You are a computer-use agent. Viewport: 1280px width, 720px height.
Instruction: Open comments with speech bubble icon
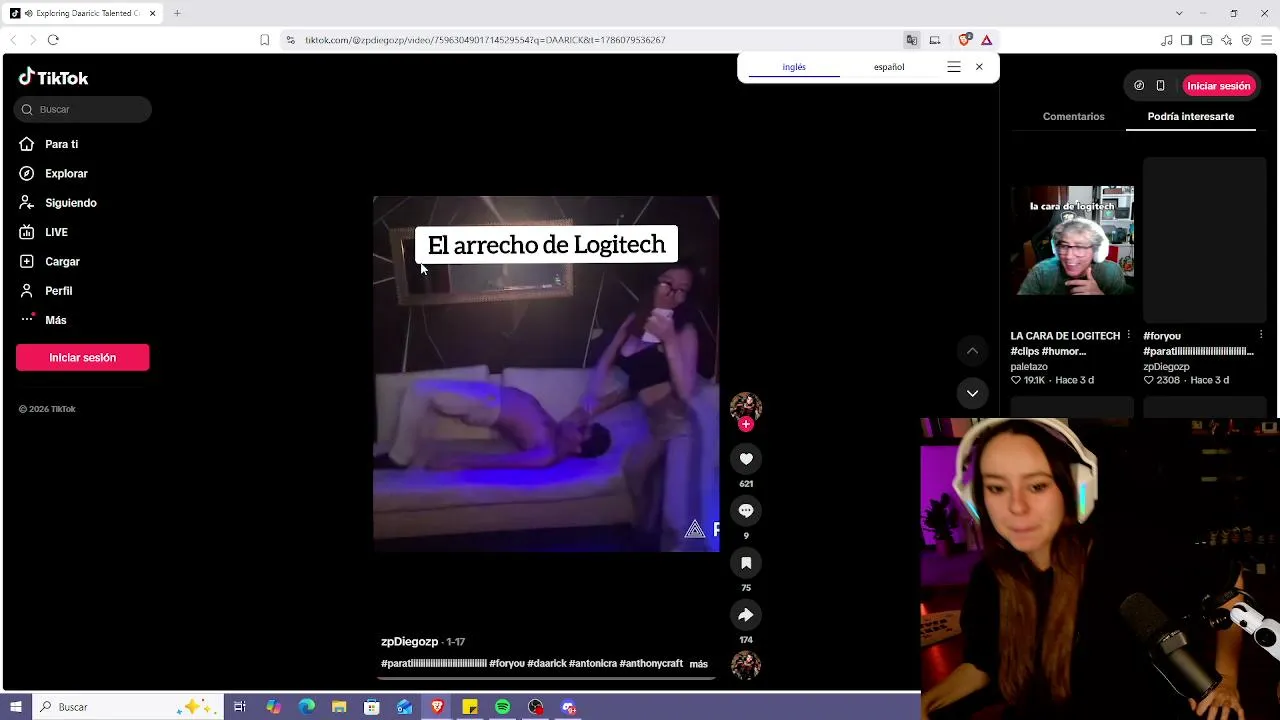pos(746,511)
